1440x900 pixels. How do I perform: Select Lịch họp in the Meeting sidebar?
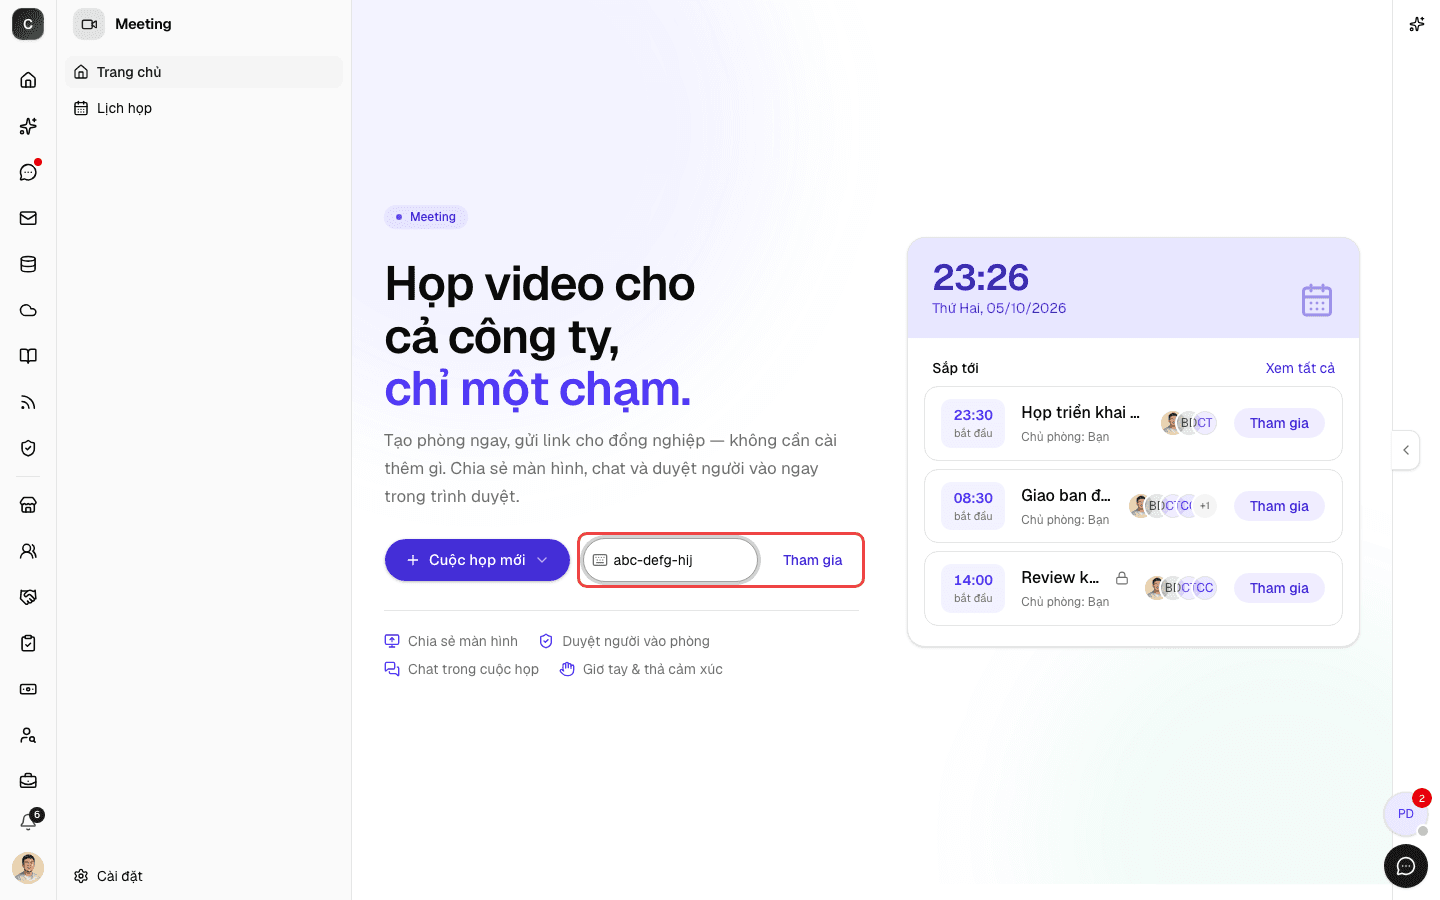204,108
